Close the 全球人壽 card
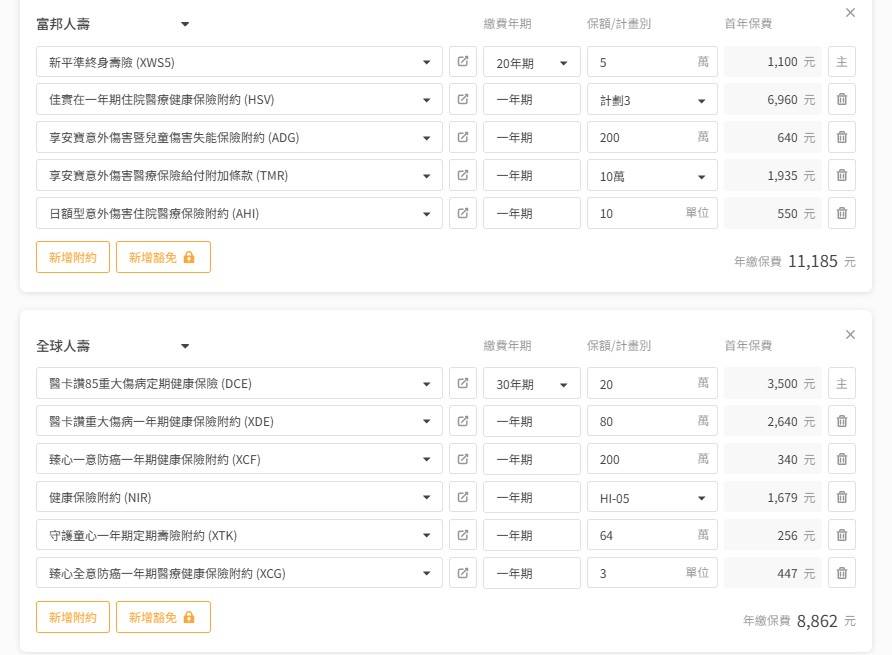 (850, 334)
